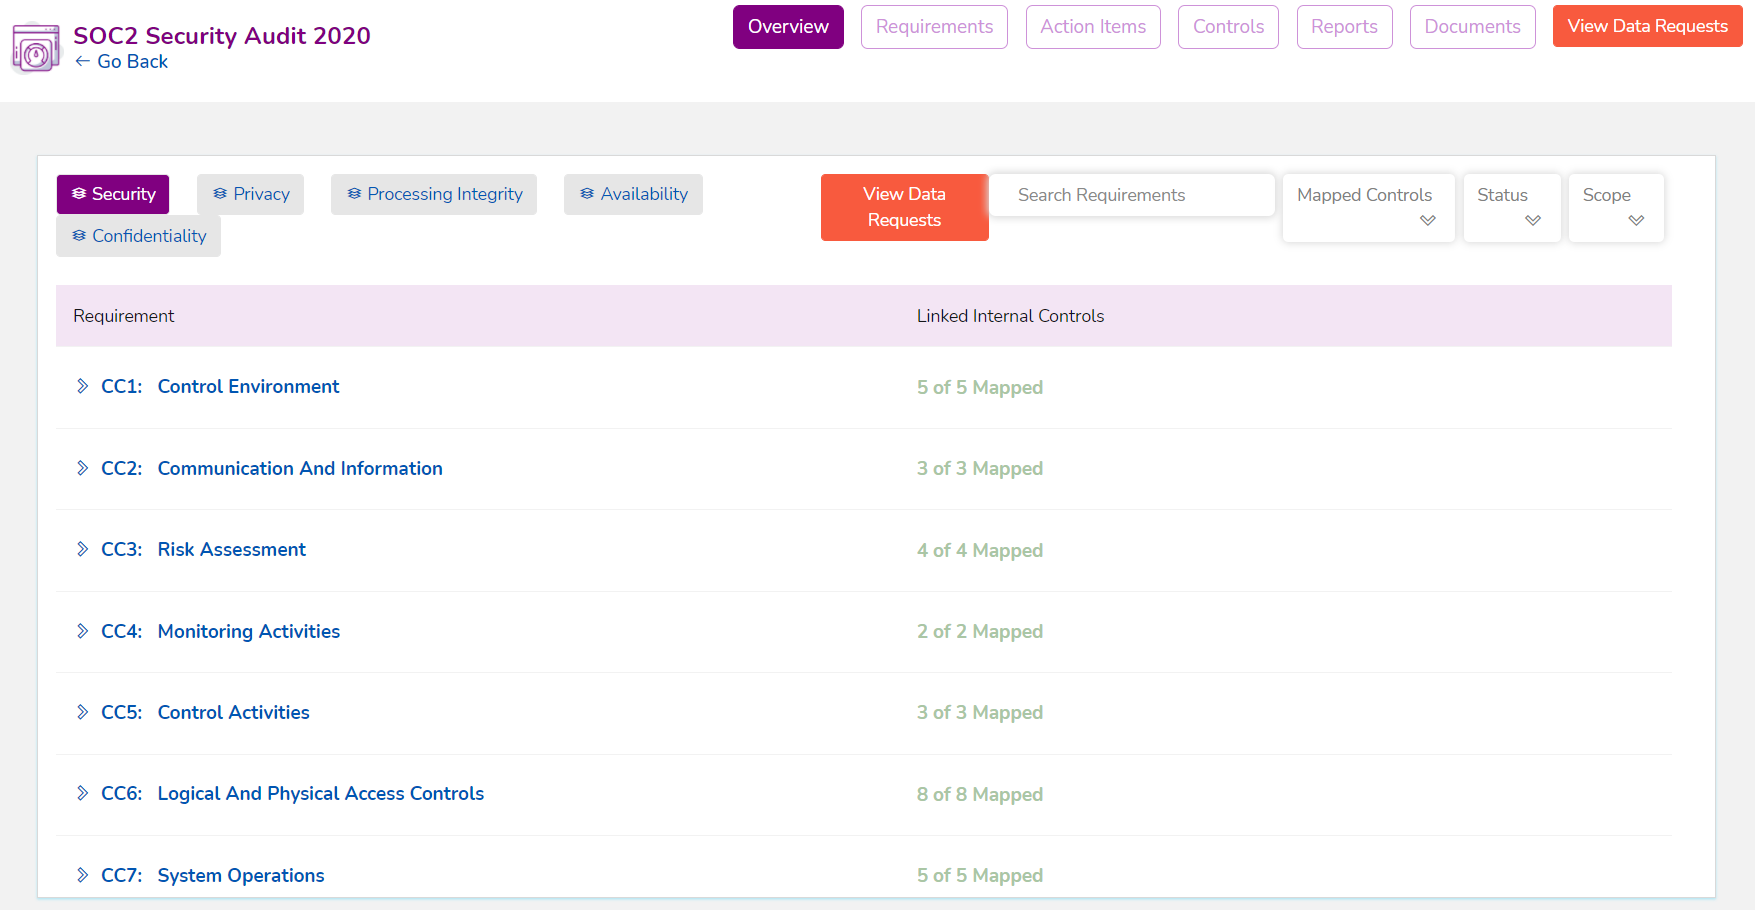The image size is (1755, 910).
Task: Click the Go Back link
Action: click(121, 61)
